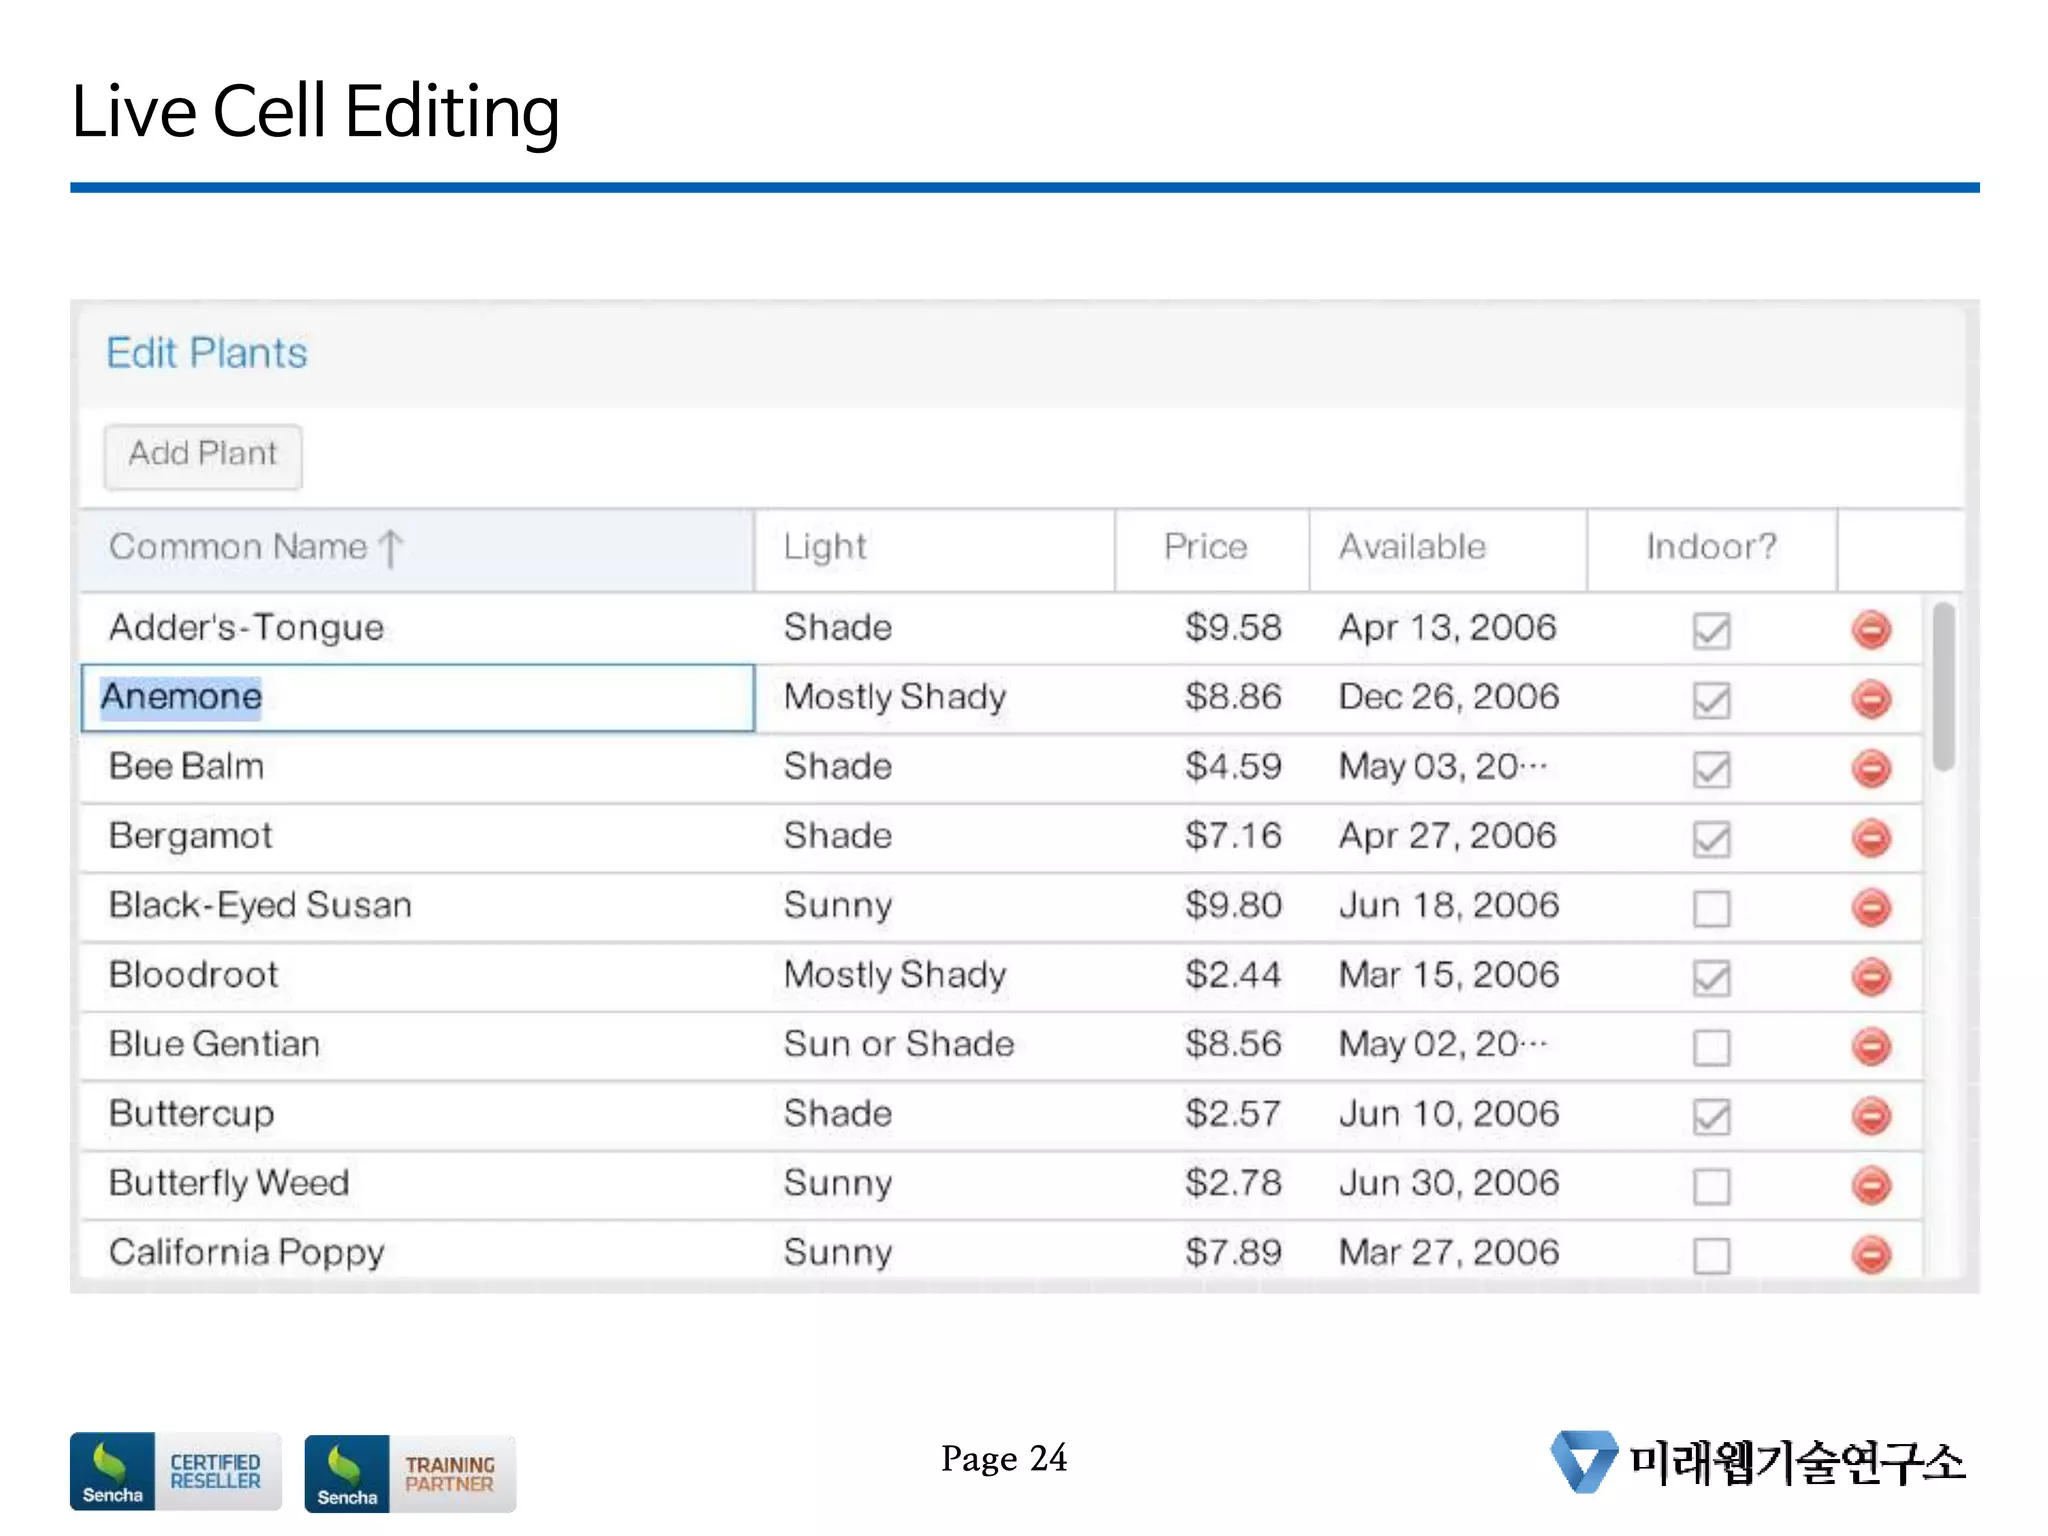Click the remove icon for Black-Eyed Susan
Viewport: 2048px width, 1536px height.
[x=1870, y=907]
